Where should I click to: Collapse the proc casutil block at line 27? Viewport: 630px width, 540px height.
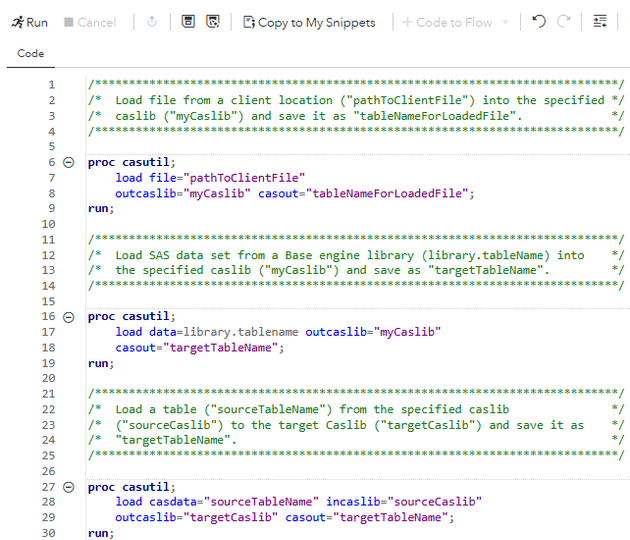pos(69,487)
